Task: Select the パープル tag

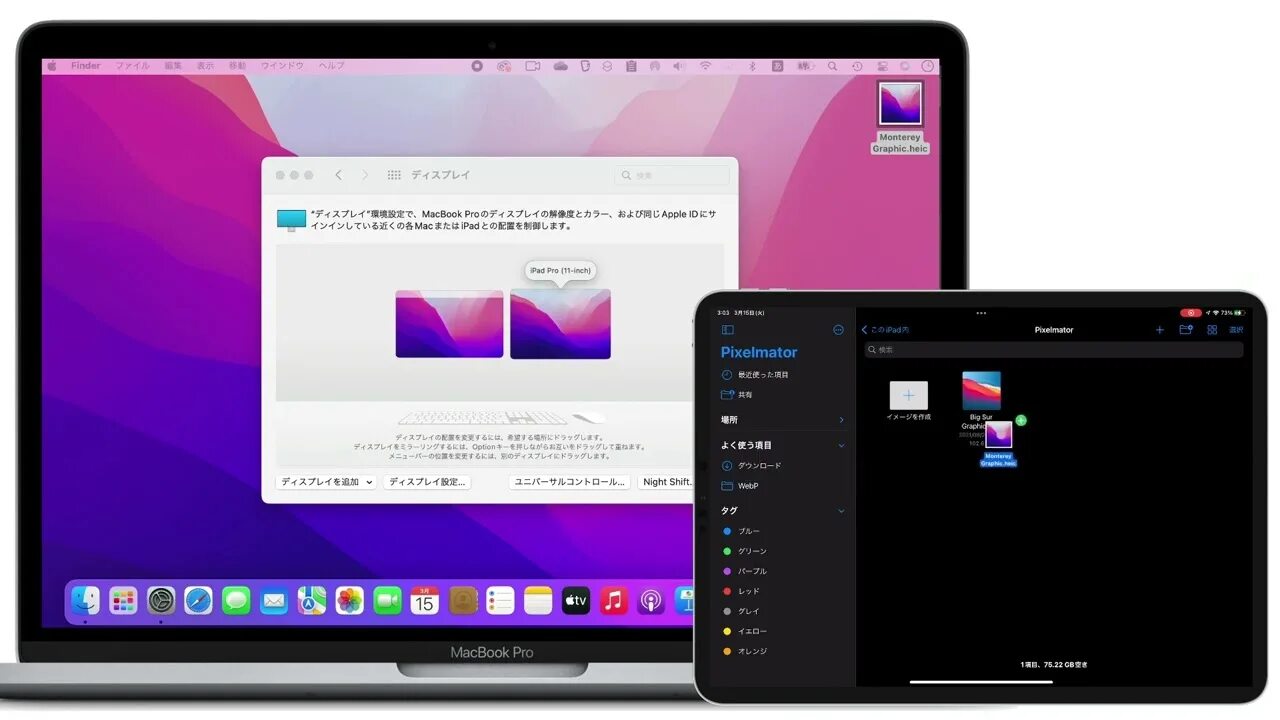Action: [x=745, y=571]
